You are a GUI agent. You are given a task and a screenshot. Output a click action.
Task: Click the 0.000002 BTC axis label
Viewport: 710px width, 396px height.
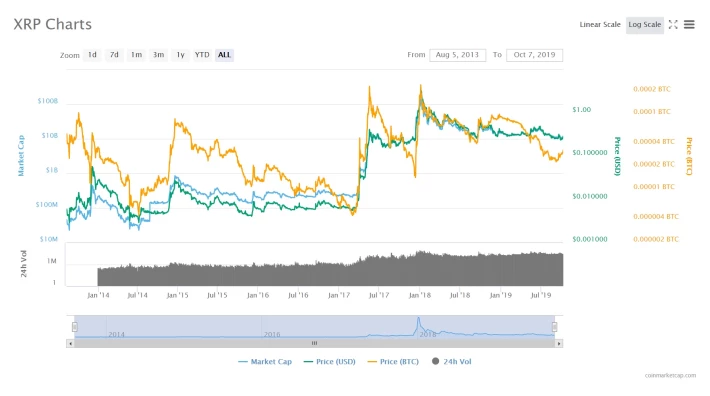point(656,239)
